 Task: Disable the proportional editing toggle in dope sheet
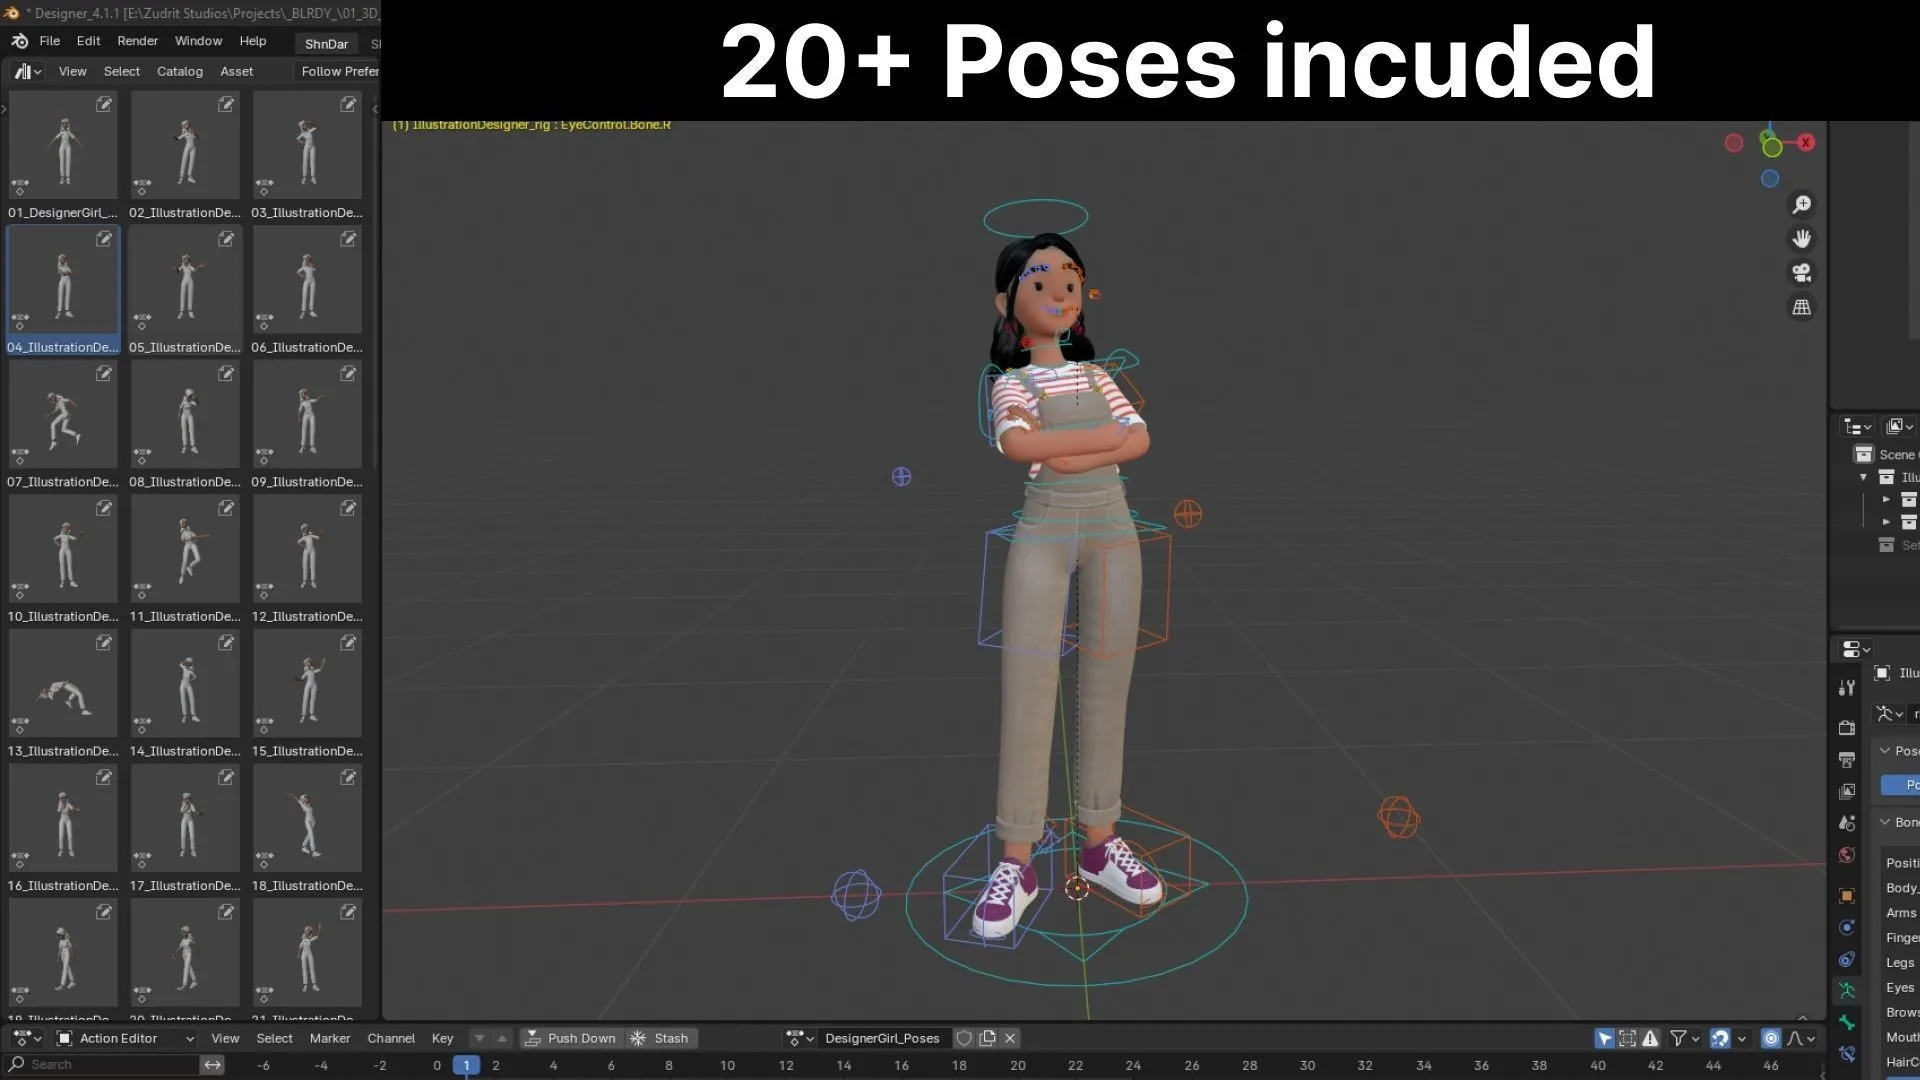tap(1771, 1039)
